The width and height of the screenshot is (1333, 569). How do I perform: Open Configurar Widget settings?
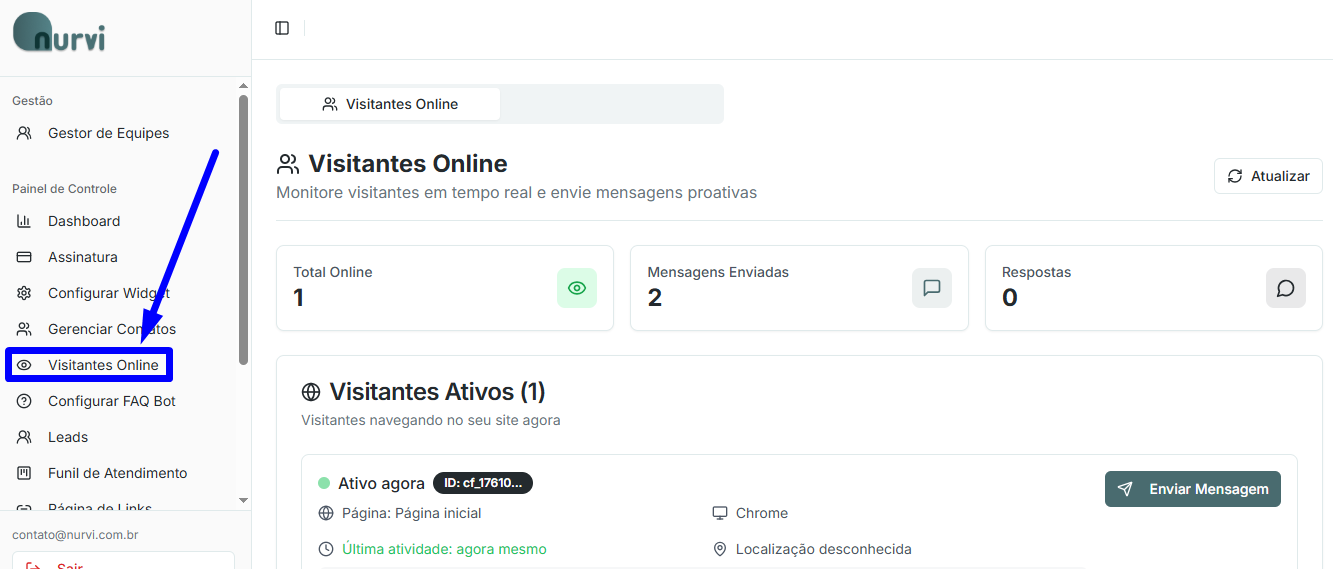pyautogui.click(x=108, y=293)
